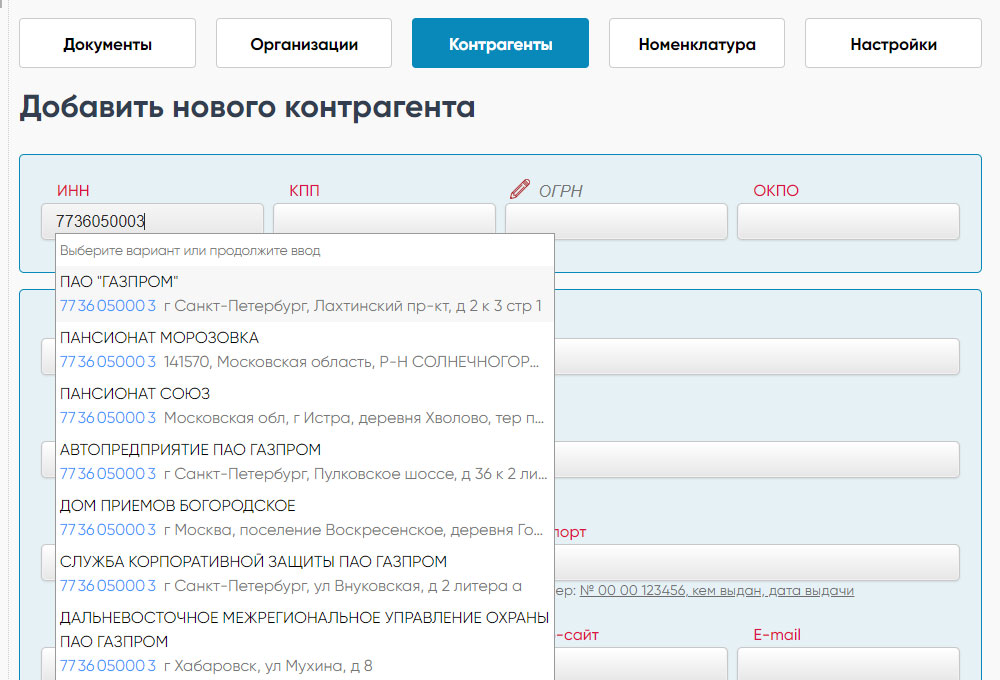Image resolution: width=1000 pixels, height=680 pixels.
Task: Click address text ул Внуковская, д 2 литера а
Action: (418, 586)
